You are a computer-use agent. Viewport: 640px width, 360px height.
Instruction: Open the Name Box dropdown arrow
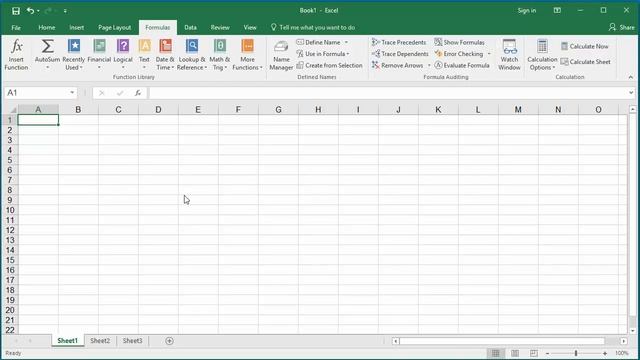[x=72, y=93]
